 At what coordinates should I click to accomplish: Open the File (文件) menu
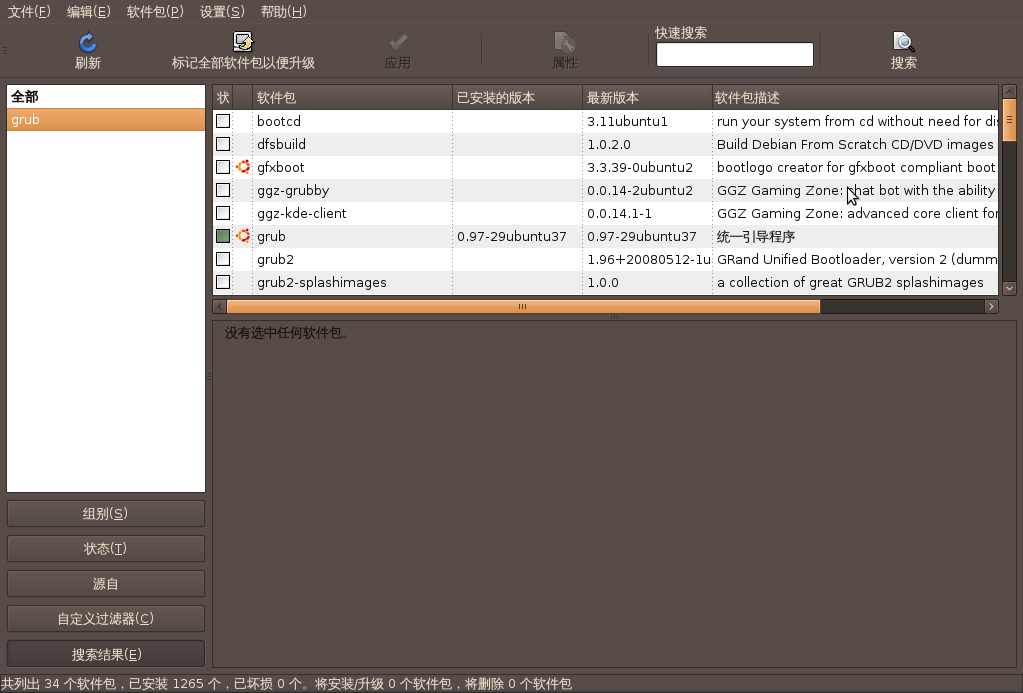pos(29,12)
